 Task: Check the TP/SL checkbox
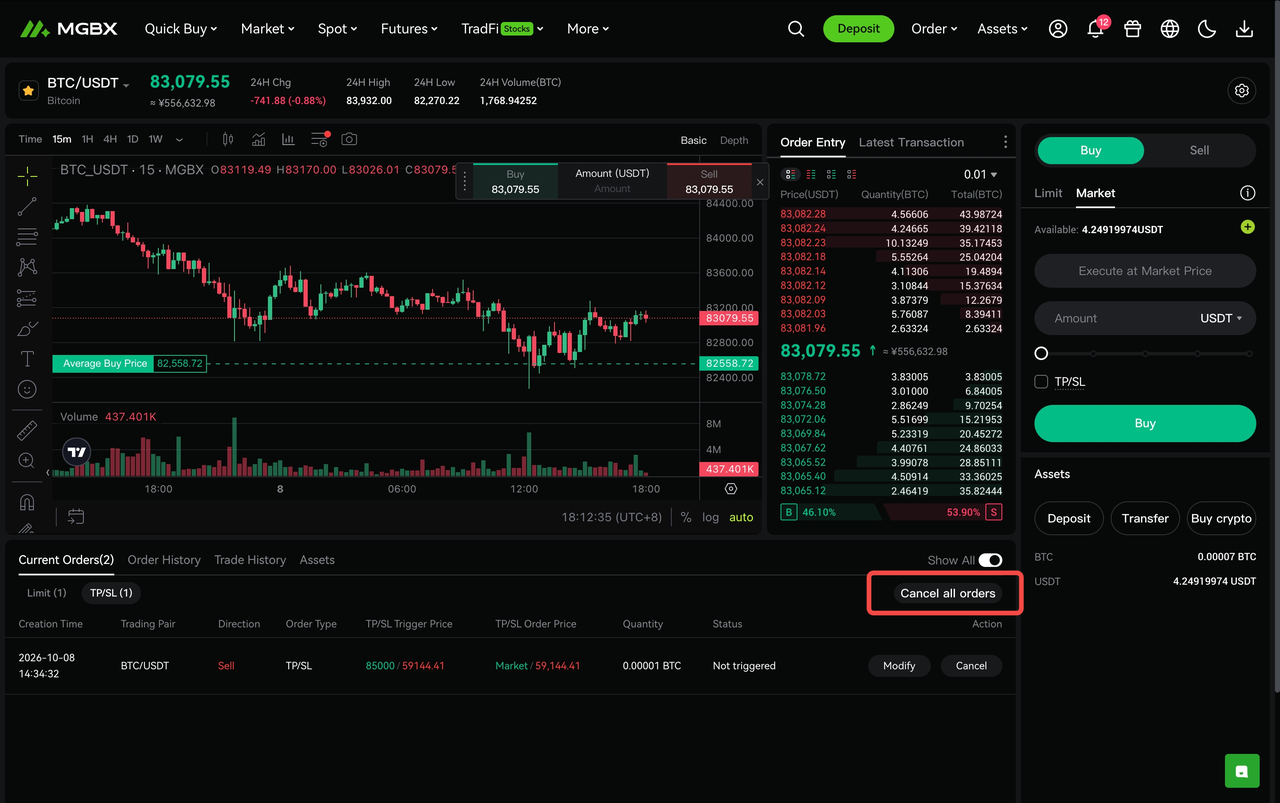tap(1041, 382)
